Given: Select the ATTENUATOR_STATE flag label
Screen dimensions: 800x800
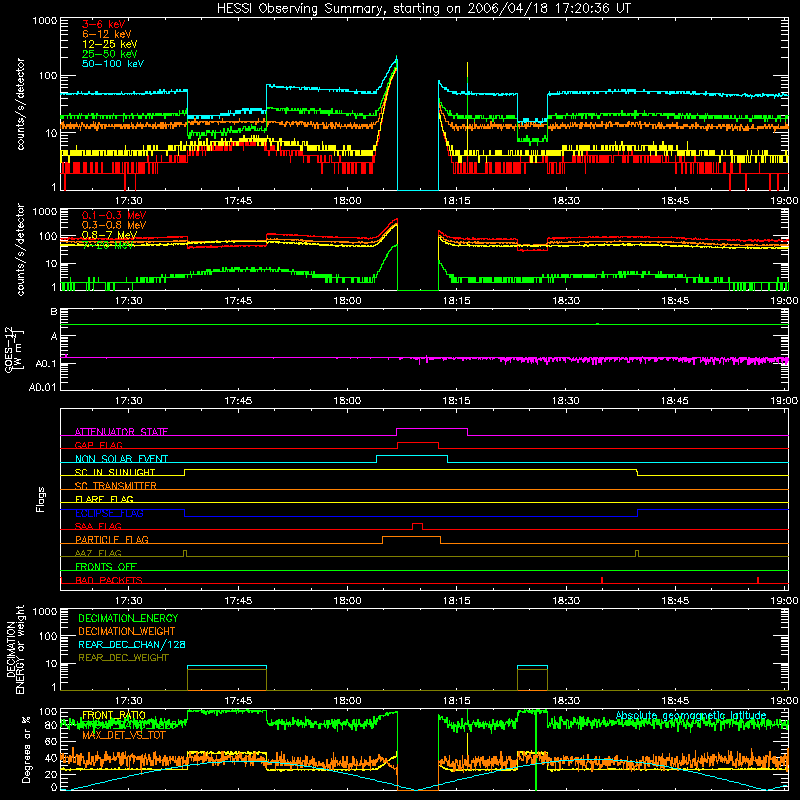Looking at the screenshot, I should 121,432.
